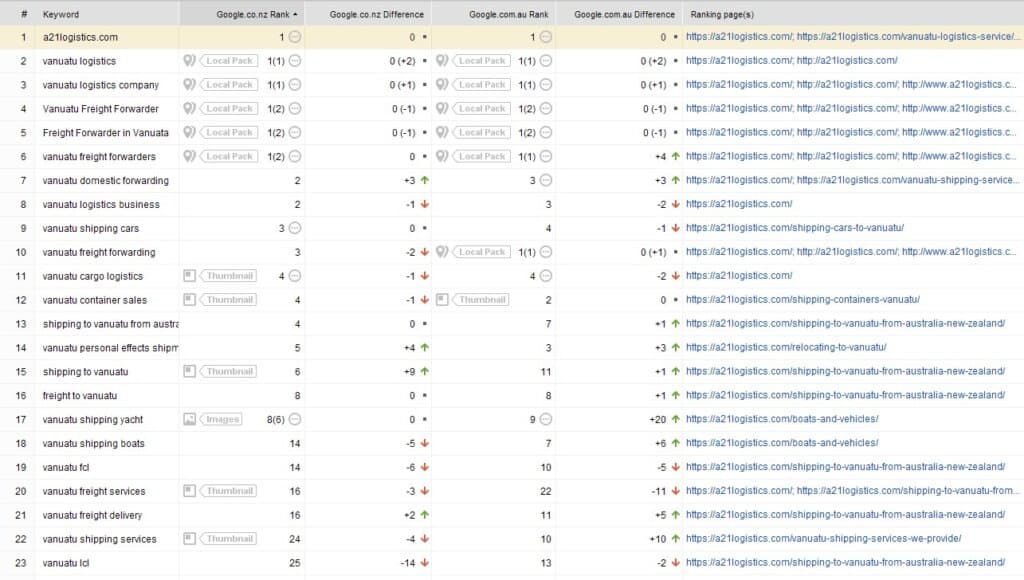Viewport: 1024px width, 580px height.
Task: Select keyword 'freight to vanuatu'
Action: 80,395
